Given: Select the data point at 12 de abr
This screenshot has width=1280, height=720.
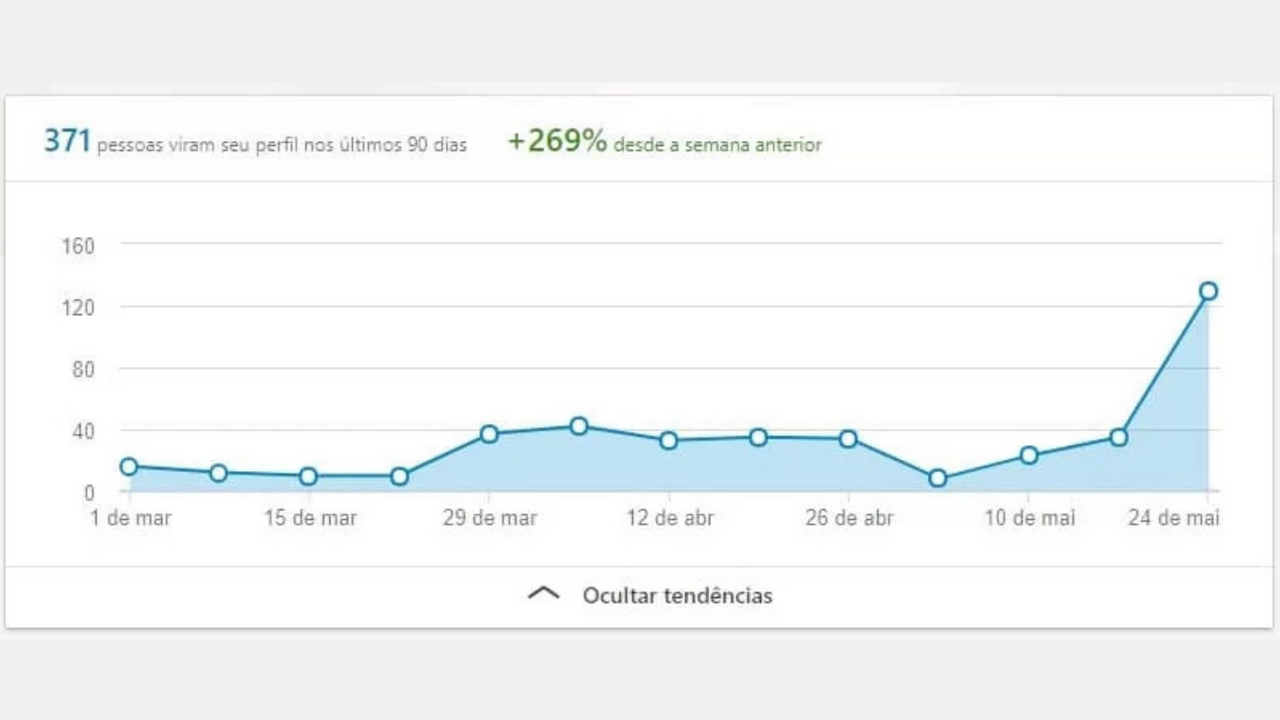Looking at the screenshot, I should coord(669,440).
